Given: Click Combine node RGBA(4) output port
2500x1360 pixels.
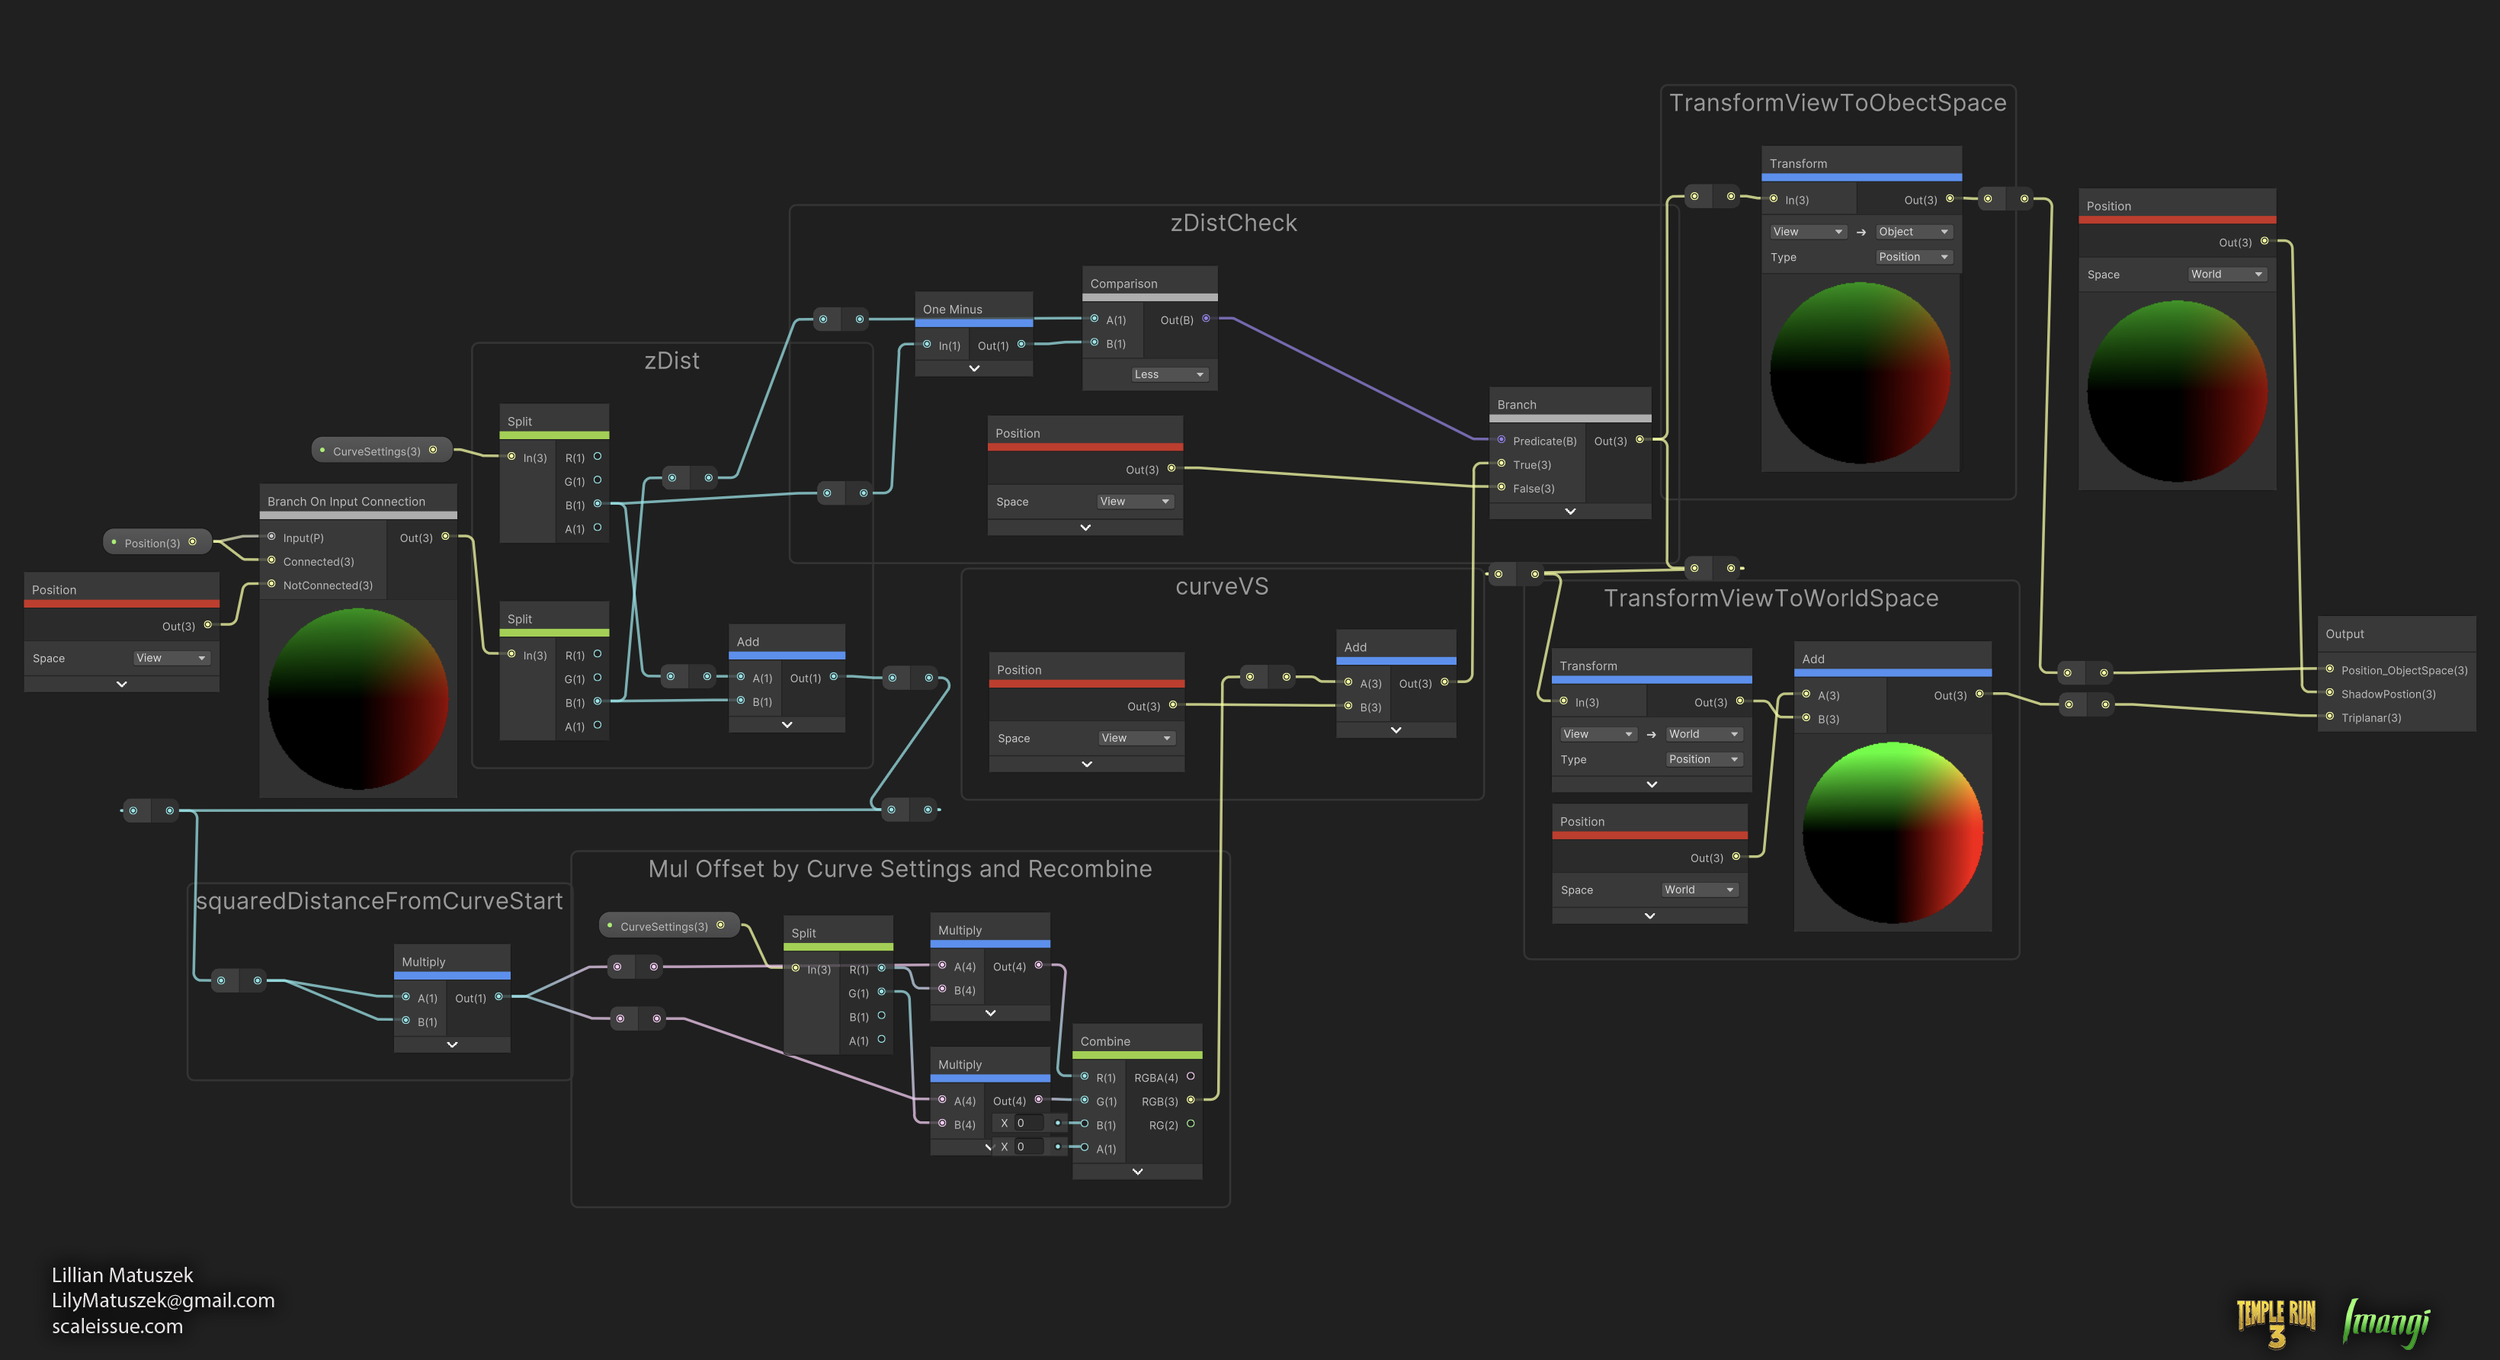Looking at the screenshot, I should click(1190, 1077).
